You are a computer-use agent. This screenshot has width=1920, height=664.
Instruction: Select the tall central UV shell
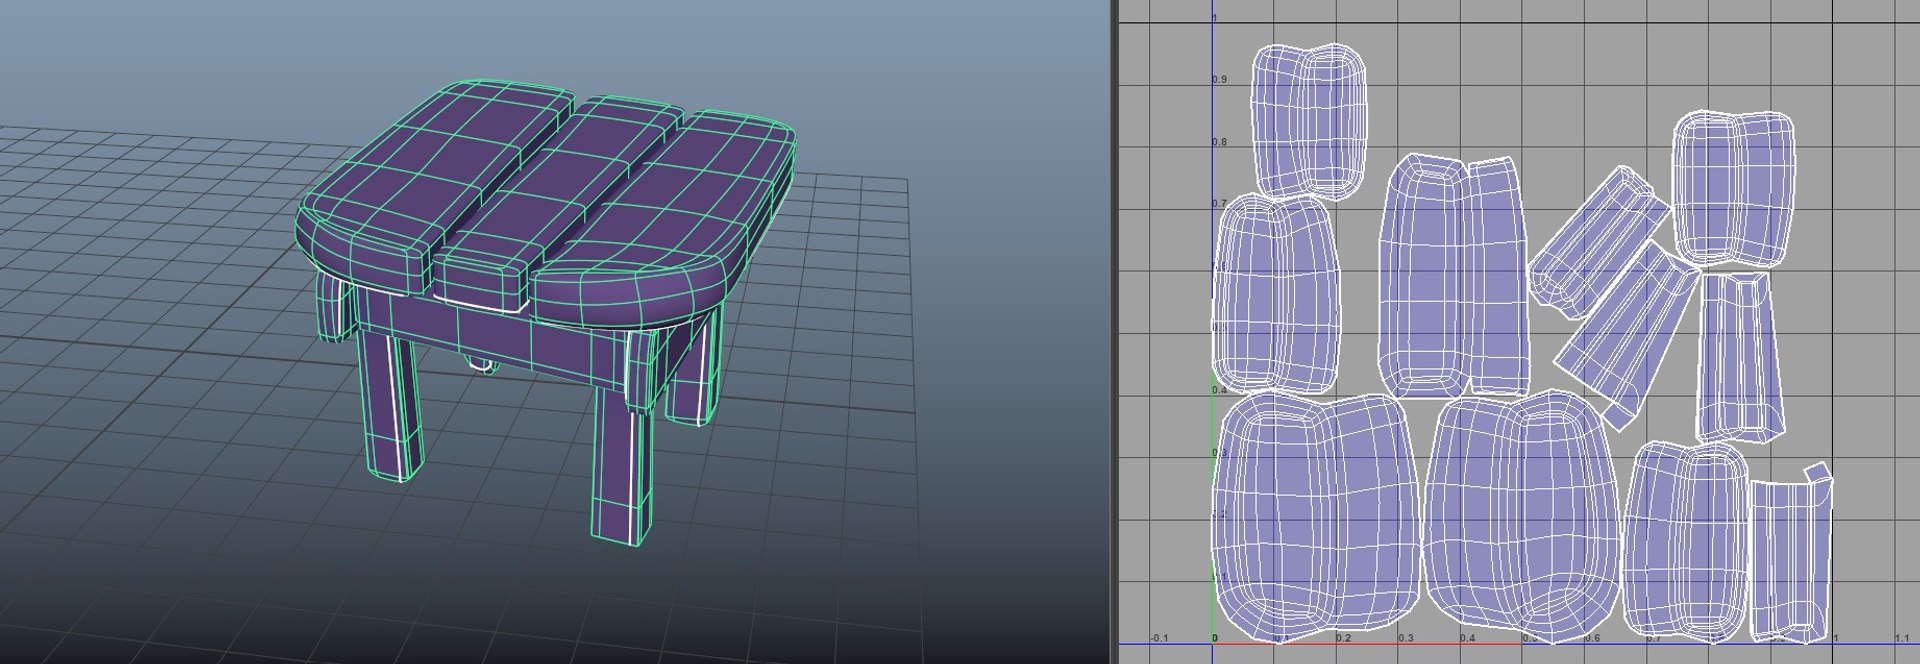tap(1453, 277)
